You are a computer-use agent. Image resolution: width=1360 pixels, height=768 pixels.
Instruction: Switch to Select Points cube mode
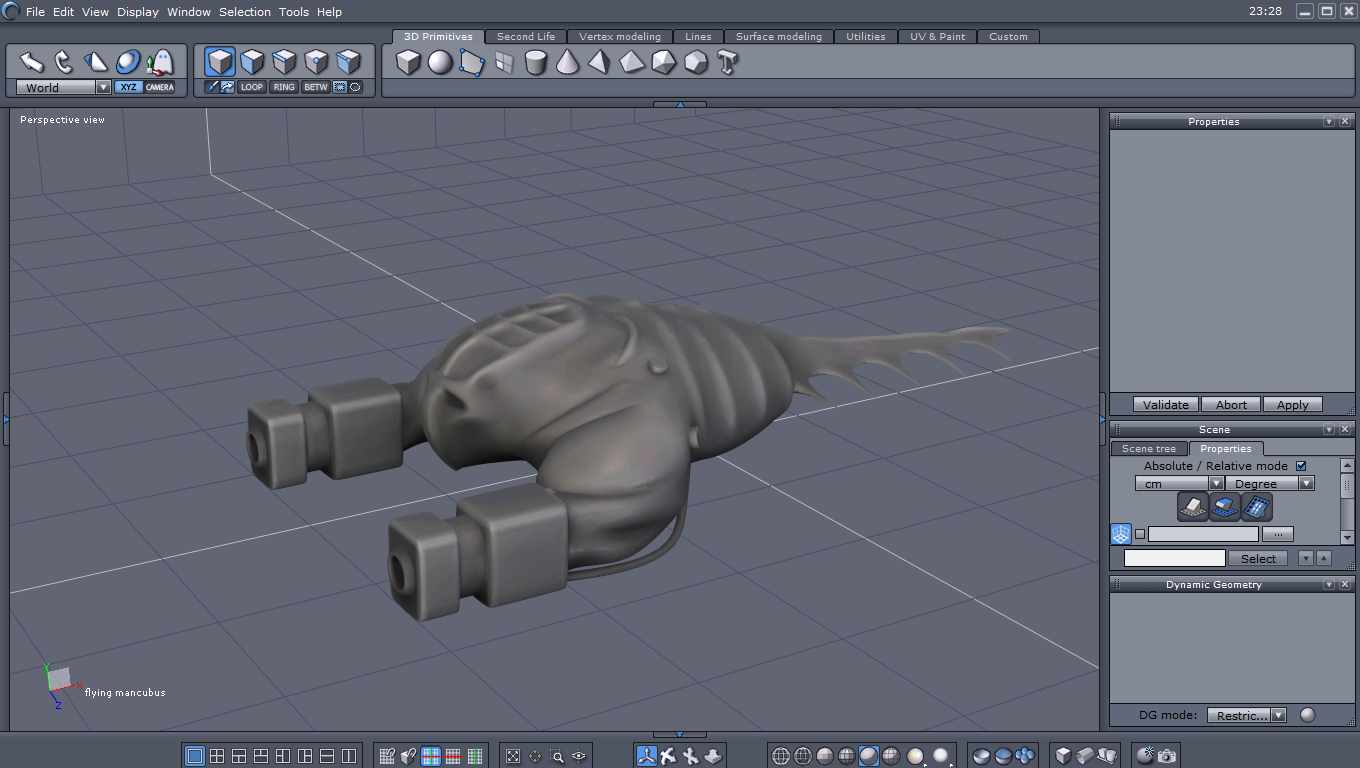[316, 62]
